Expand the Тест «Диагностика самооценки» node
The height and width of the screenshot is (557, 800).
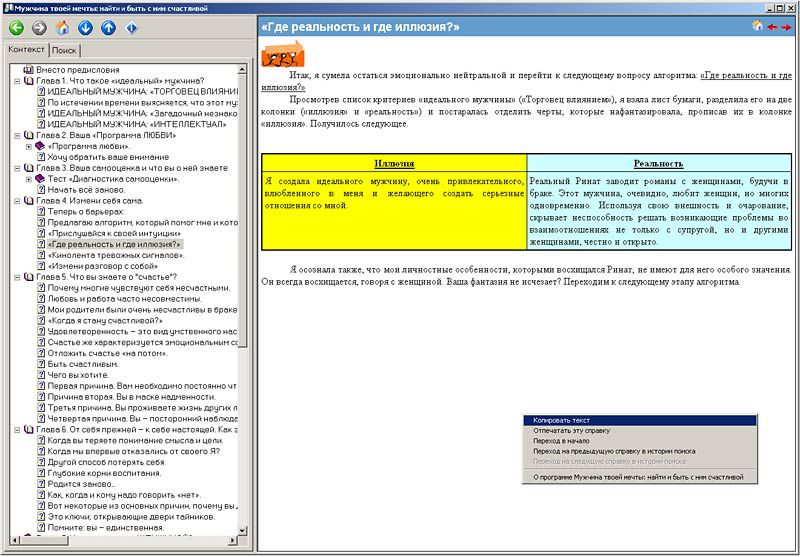tap(29, 179)
